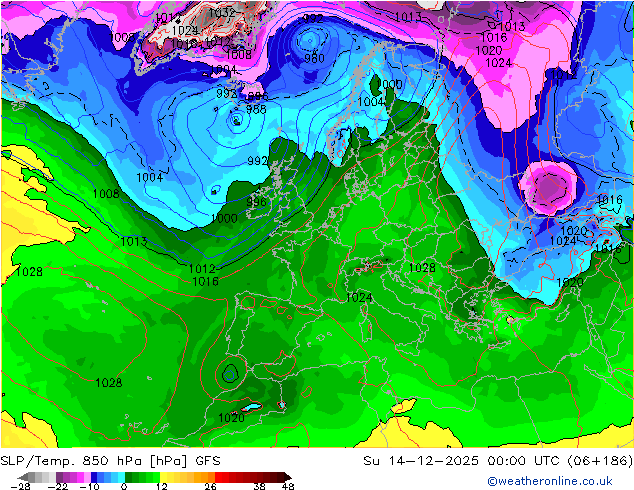The image size is (634, 490).
Task: Click the '988' isobar label near Iceland
Action: (x=256, y=109)
